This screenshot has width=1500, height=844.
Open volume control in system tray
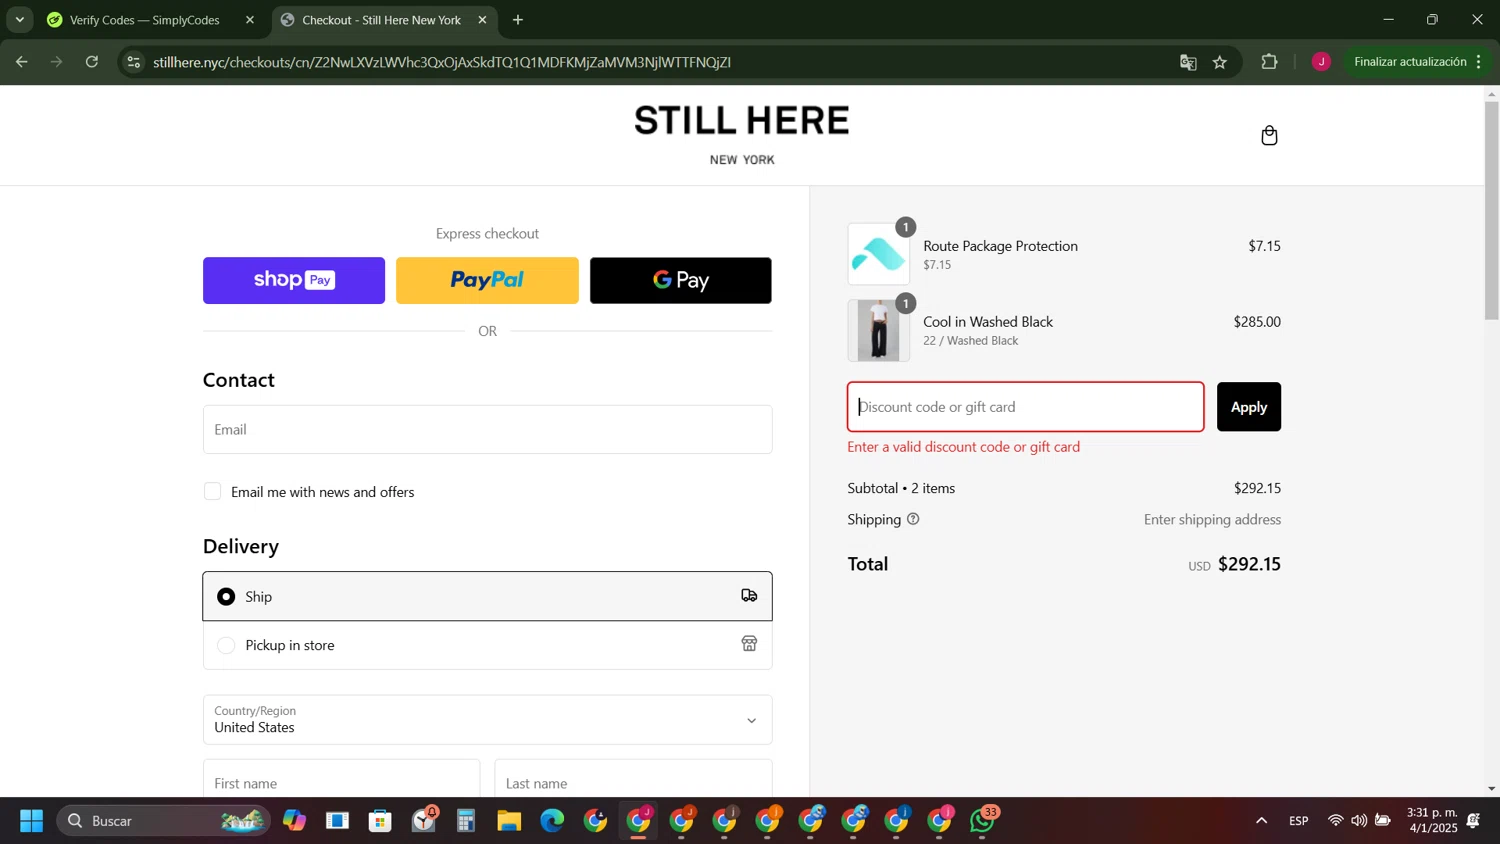click(x=1359, y=821)
